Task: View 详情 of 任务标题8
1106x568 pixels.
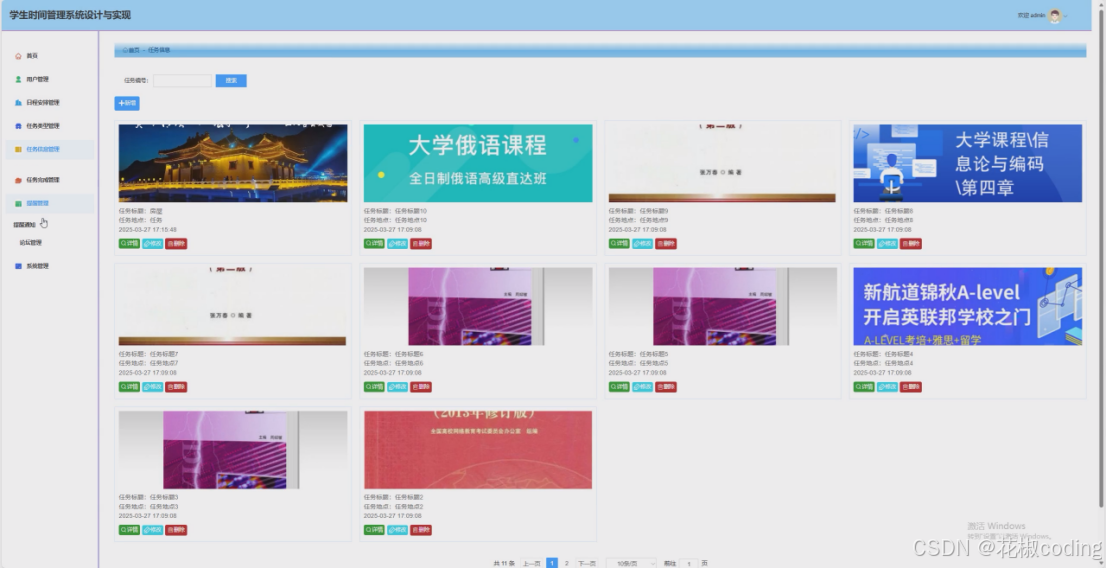Action: 863,243
